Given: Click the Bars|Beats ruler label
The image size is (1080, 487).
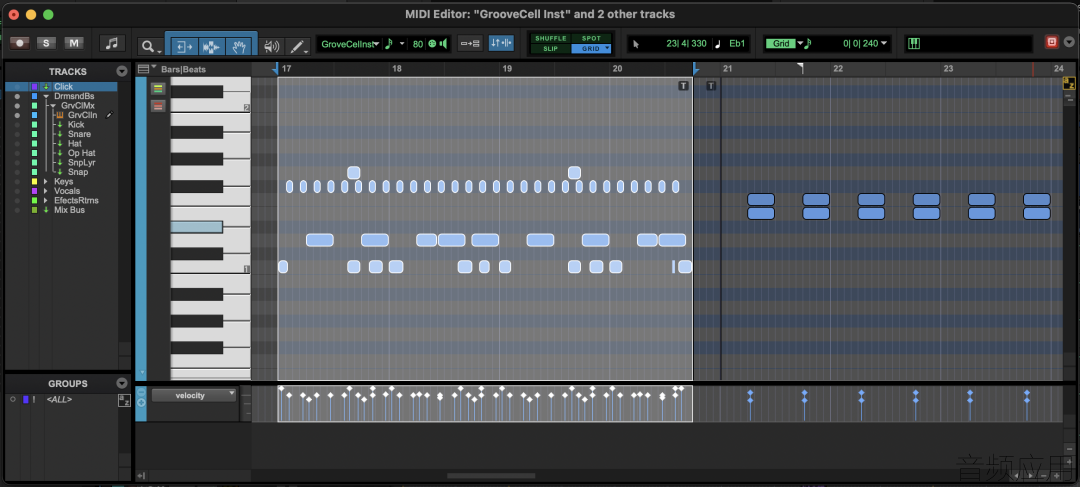Looking at the screenshot, I should coord(183,69).
